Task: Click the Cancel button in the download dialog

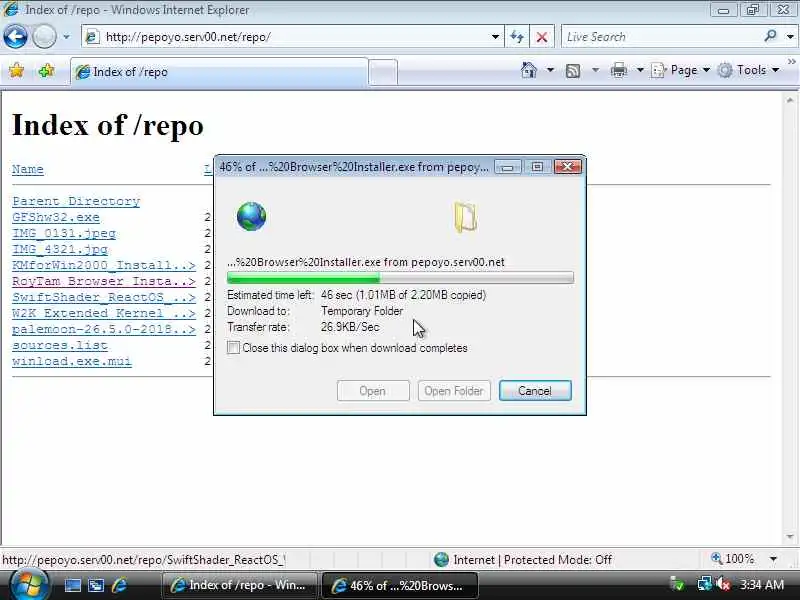Action: [x=535, y=391]
